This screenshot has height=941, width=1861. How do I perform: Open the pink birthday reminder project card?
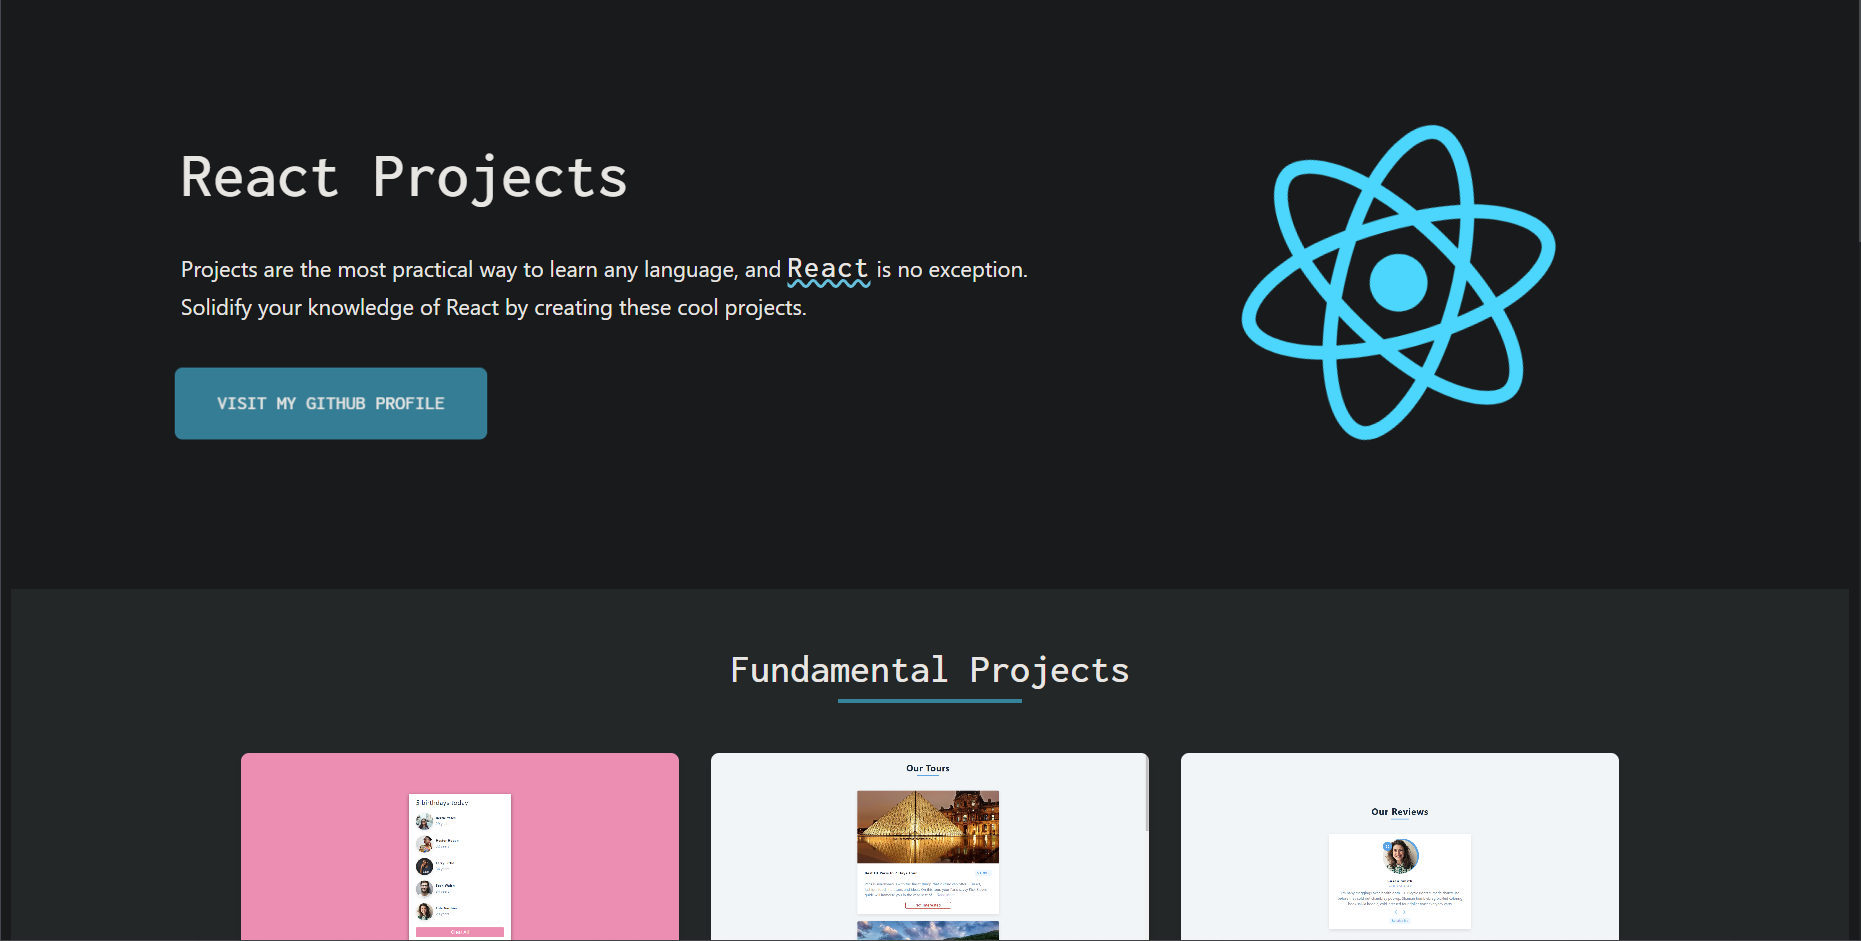(x=460, y=846)
